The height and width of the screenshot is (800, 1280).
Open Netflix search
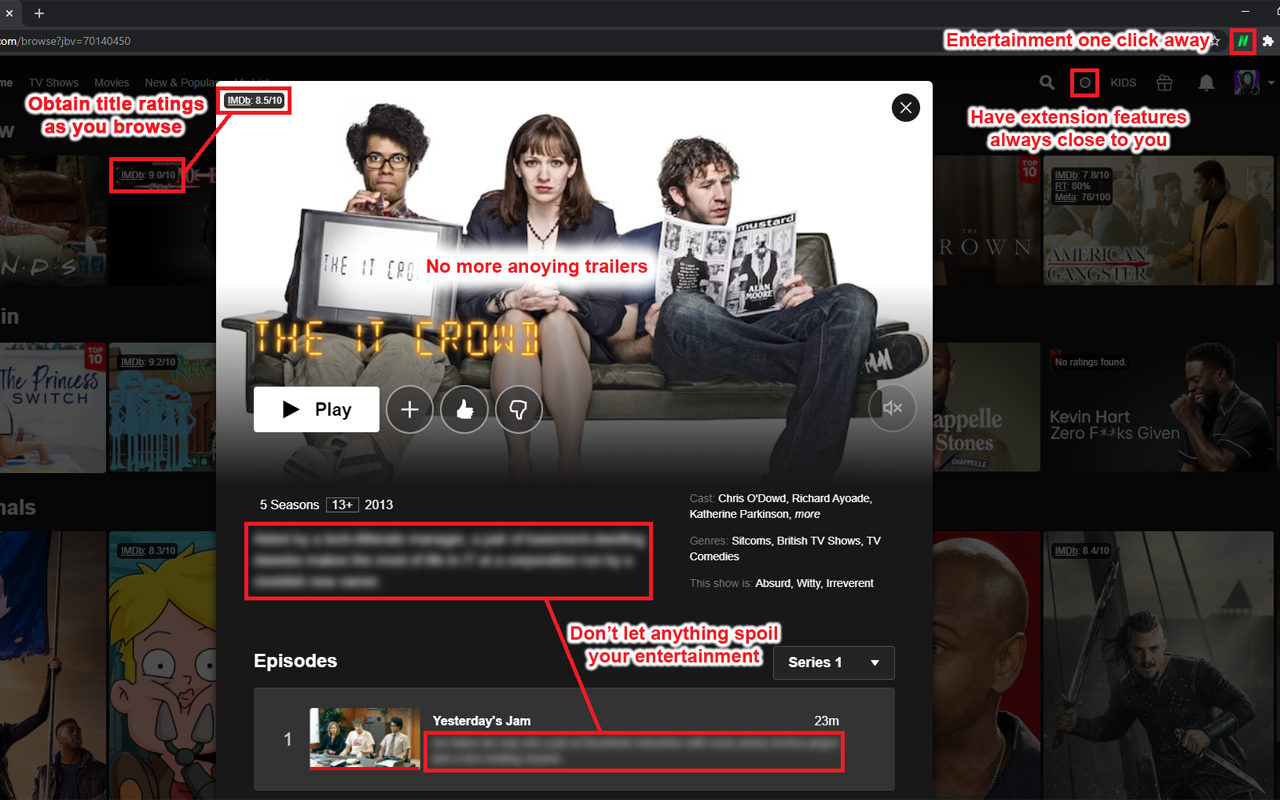(1046, 82)
